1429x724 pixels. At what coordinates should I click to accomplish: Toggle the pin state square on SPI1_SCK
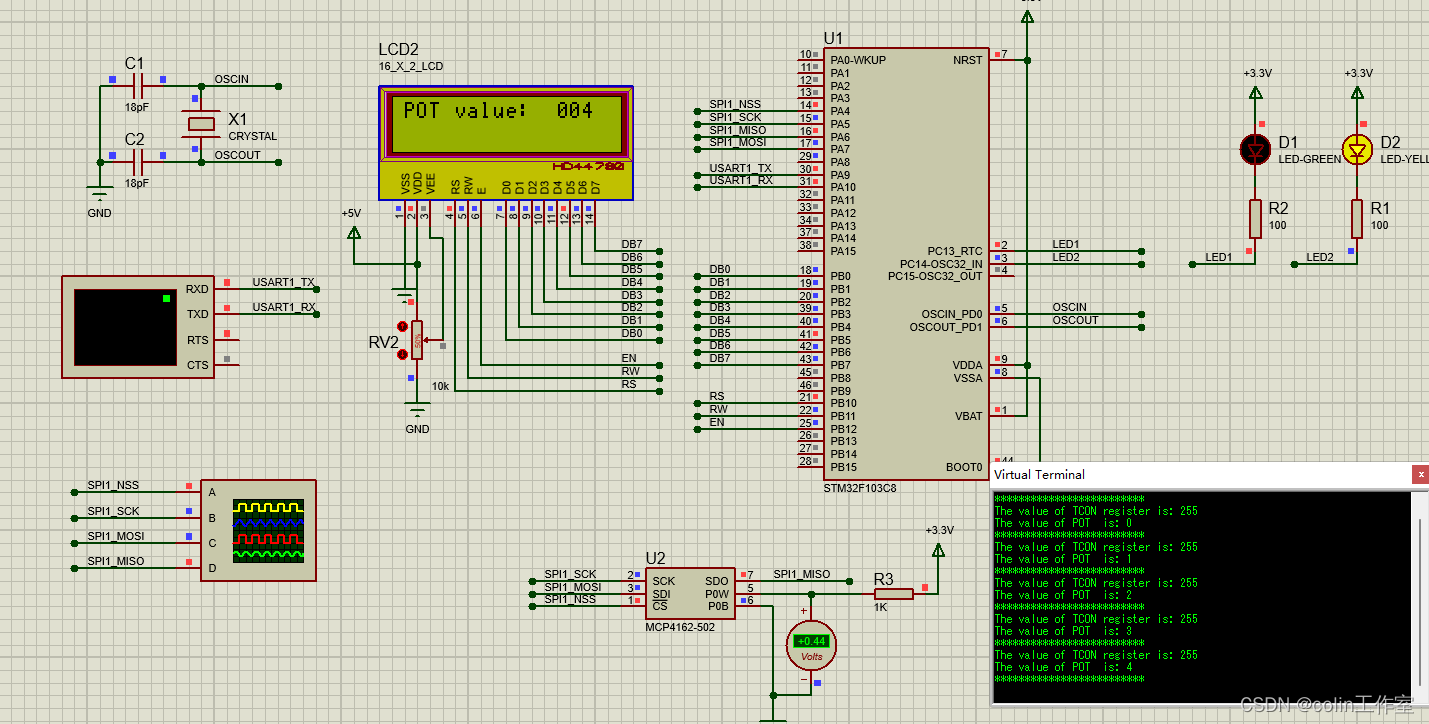[188, 511]
